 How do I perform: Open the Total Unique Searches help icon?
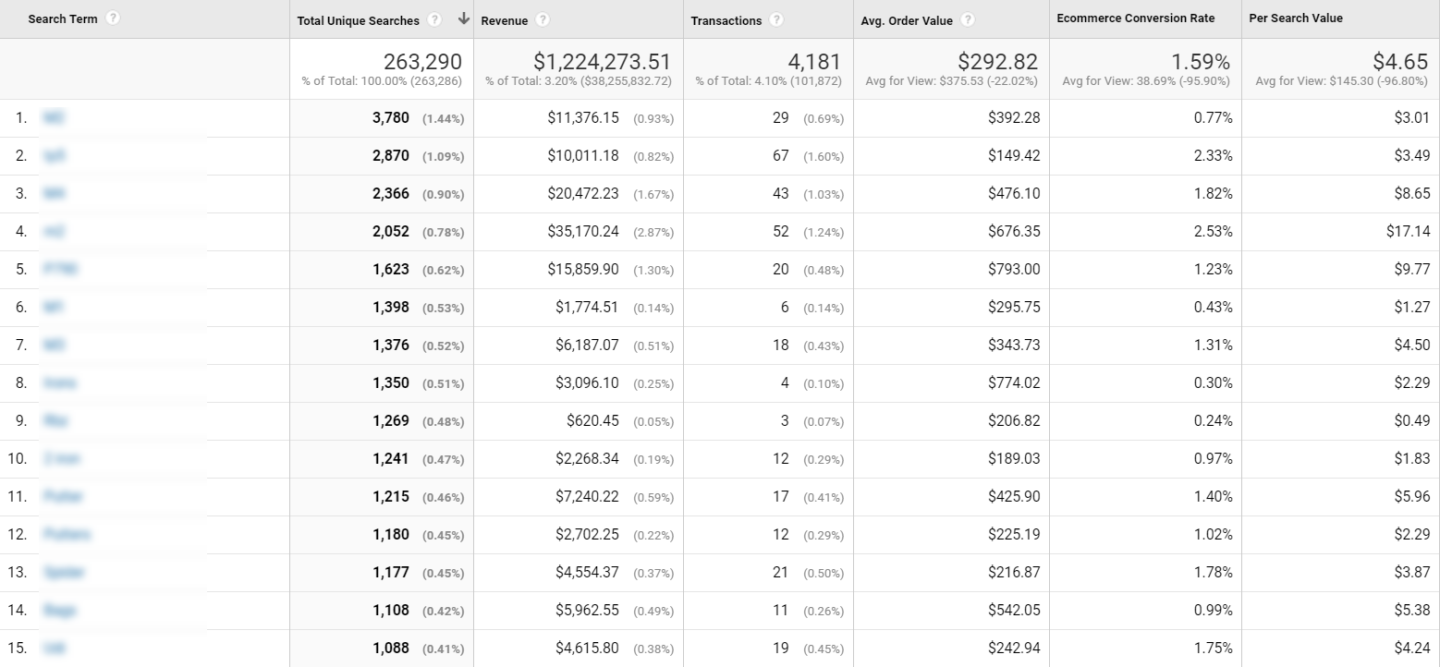pos(434,20)
